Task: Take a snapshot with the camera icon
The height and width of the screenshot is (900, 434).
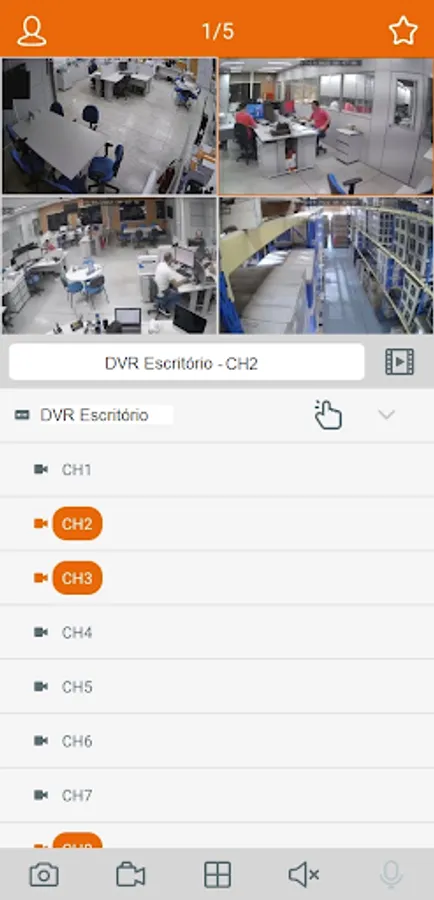Action: 44,875
